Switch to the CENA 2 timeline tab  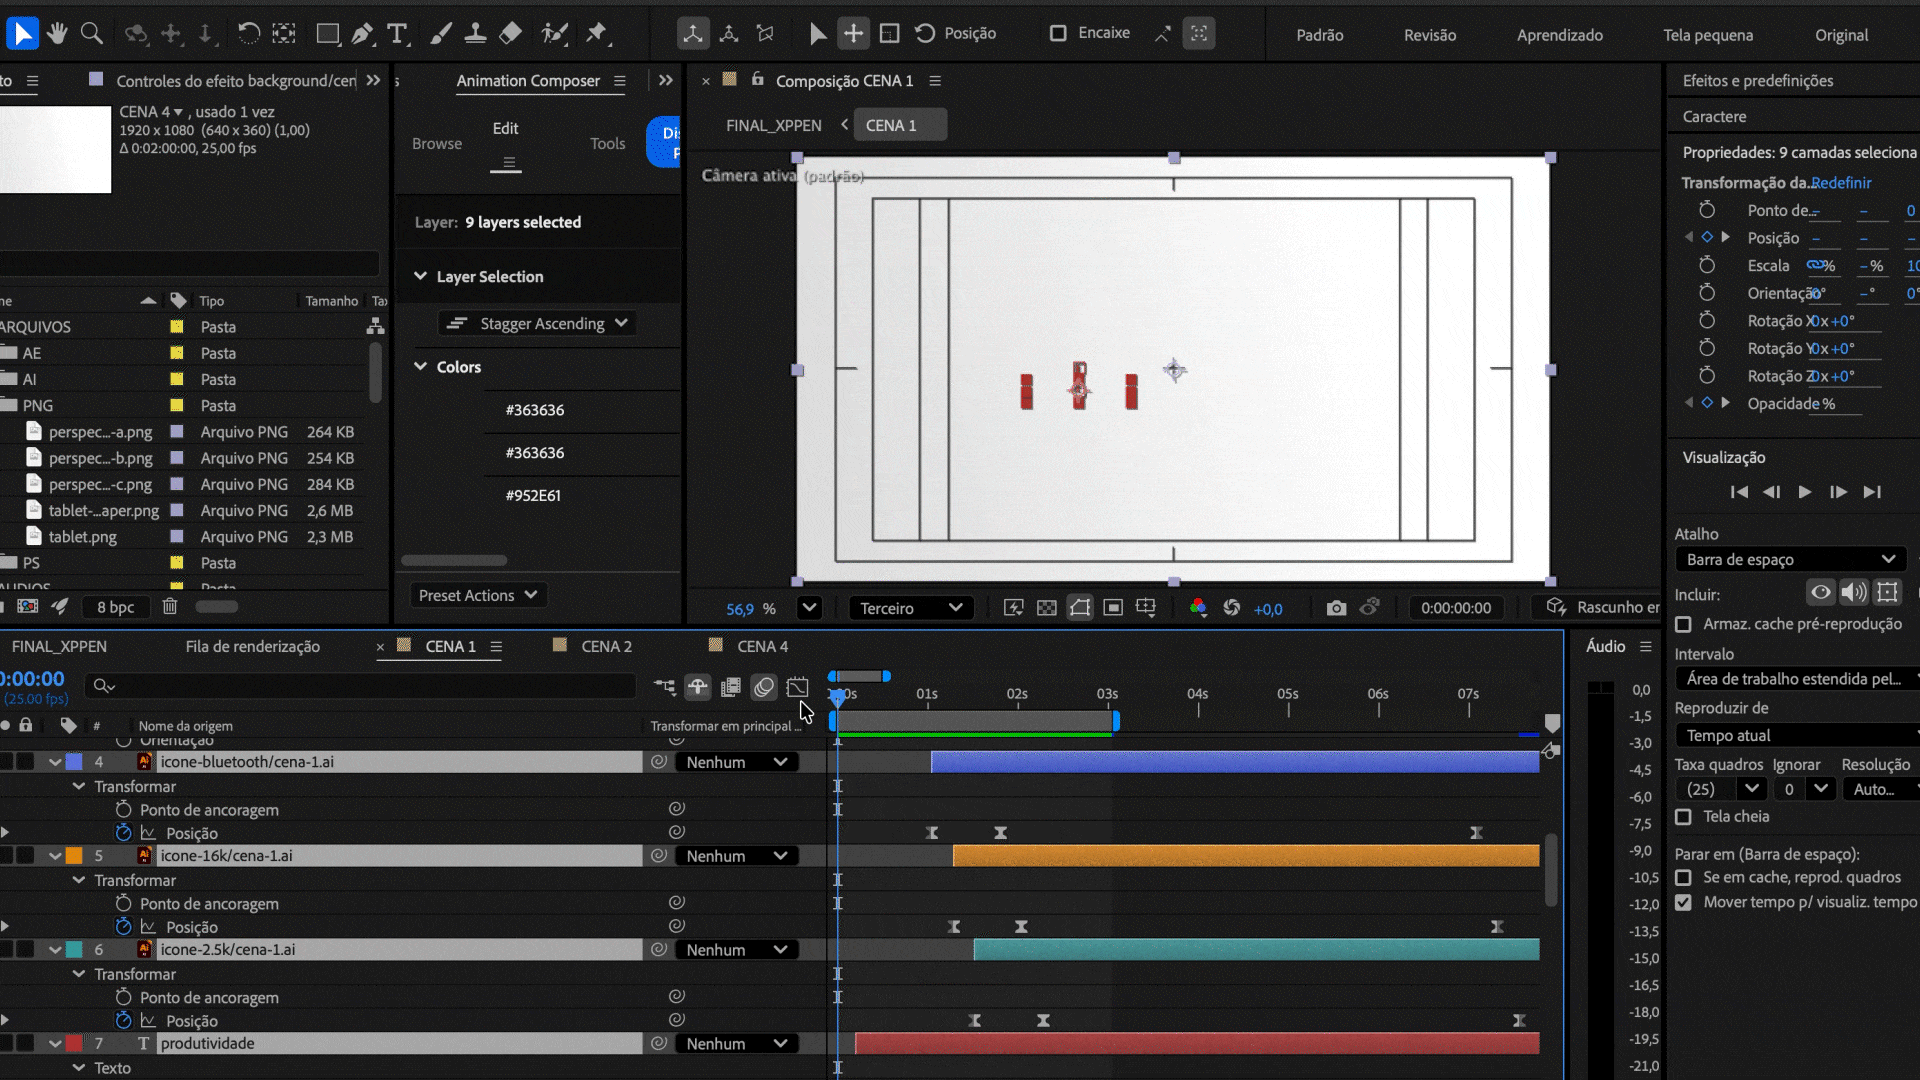(x=606, y=646)
